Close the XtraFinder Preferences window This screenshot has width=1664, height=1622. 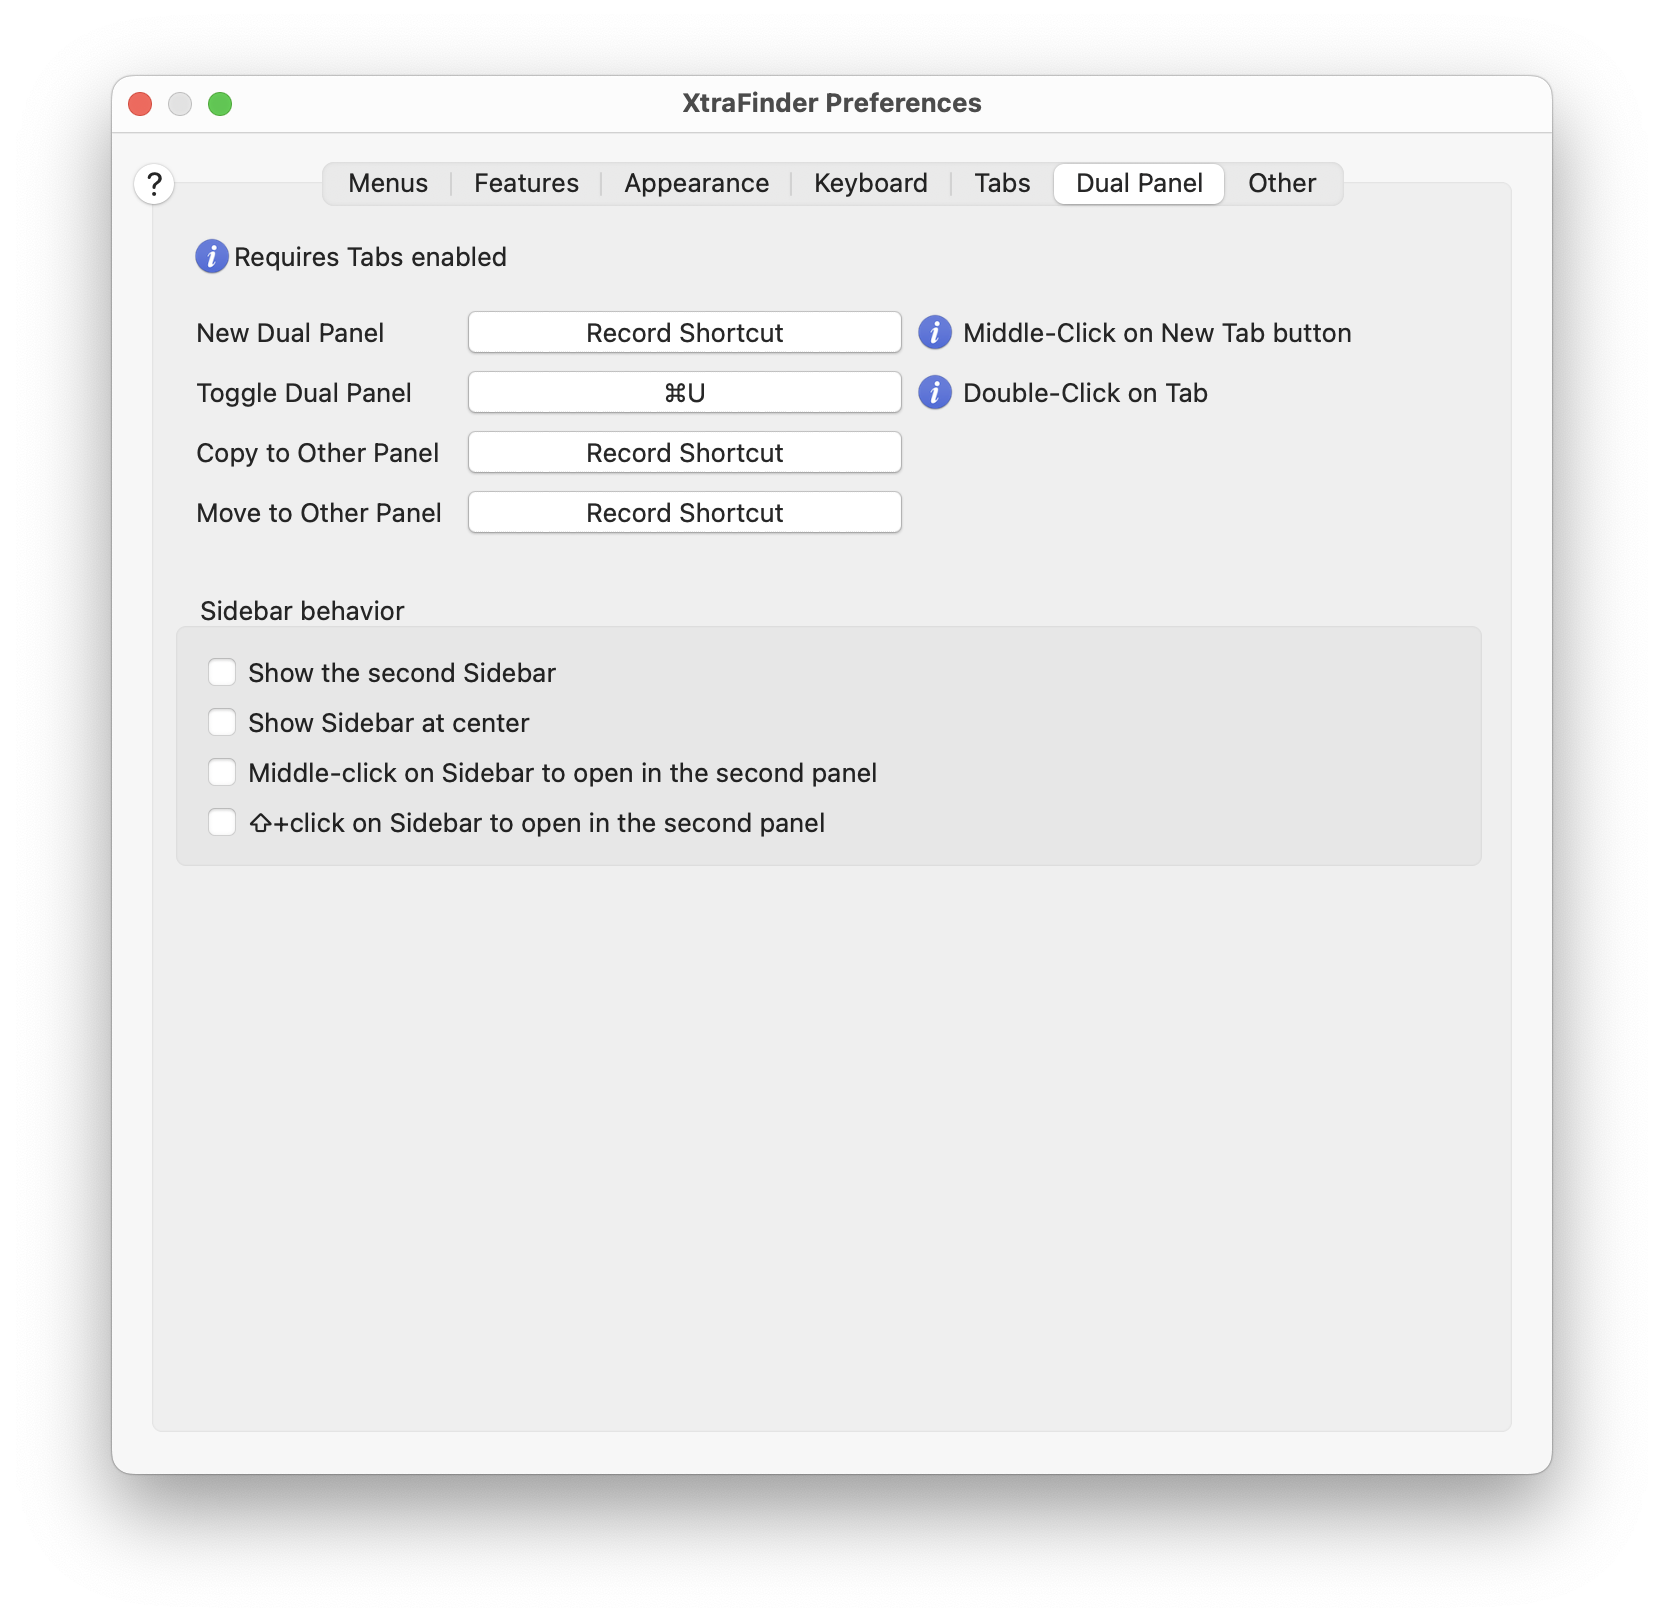[x=140, y=104]
